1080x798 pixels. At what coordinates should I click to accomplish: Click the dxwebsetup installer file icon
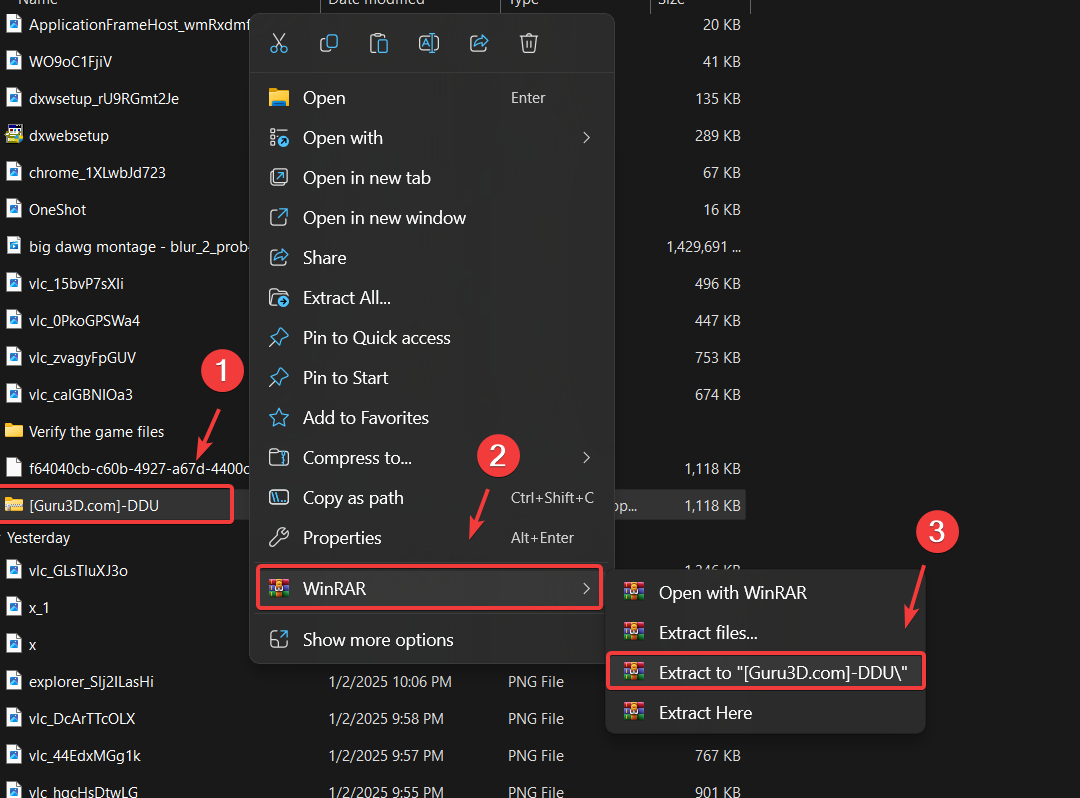tap(14, 135)
